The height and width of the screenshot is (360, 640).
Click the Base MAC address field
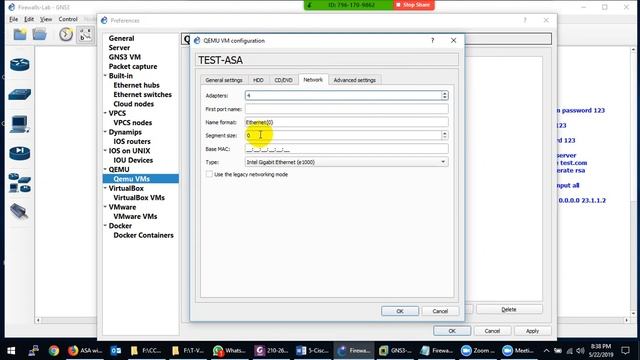pyautogui.click(x=347, y=149)
